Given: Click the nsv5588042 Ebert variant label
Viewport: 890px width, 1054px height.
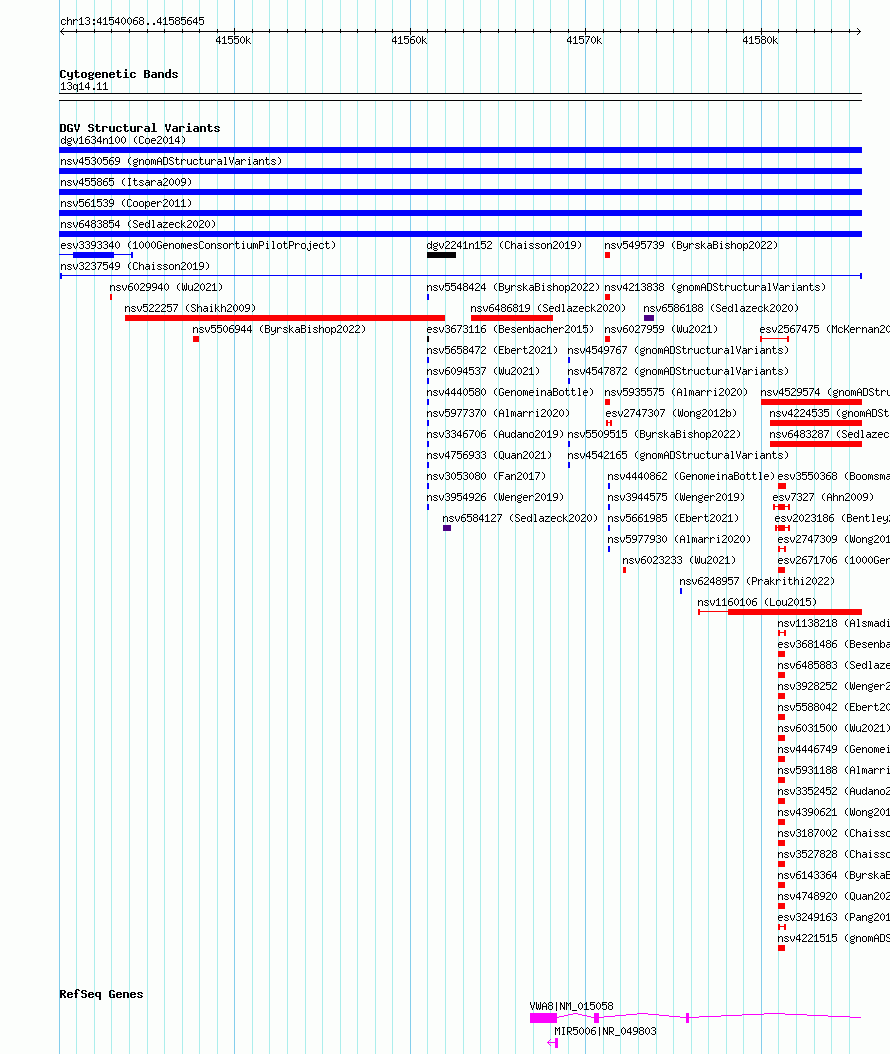Looking at the screenshot, I should coord(834,707).
